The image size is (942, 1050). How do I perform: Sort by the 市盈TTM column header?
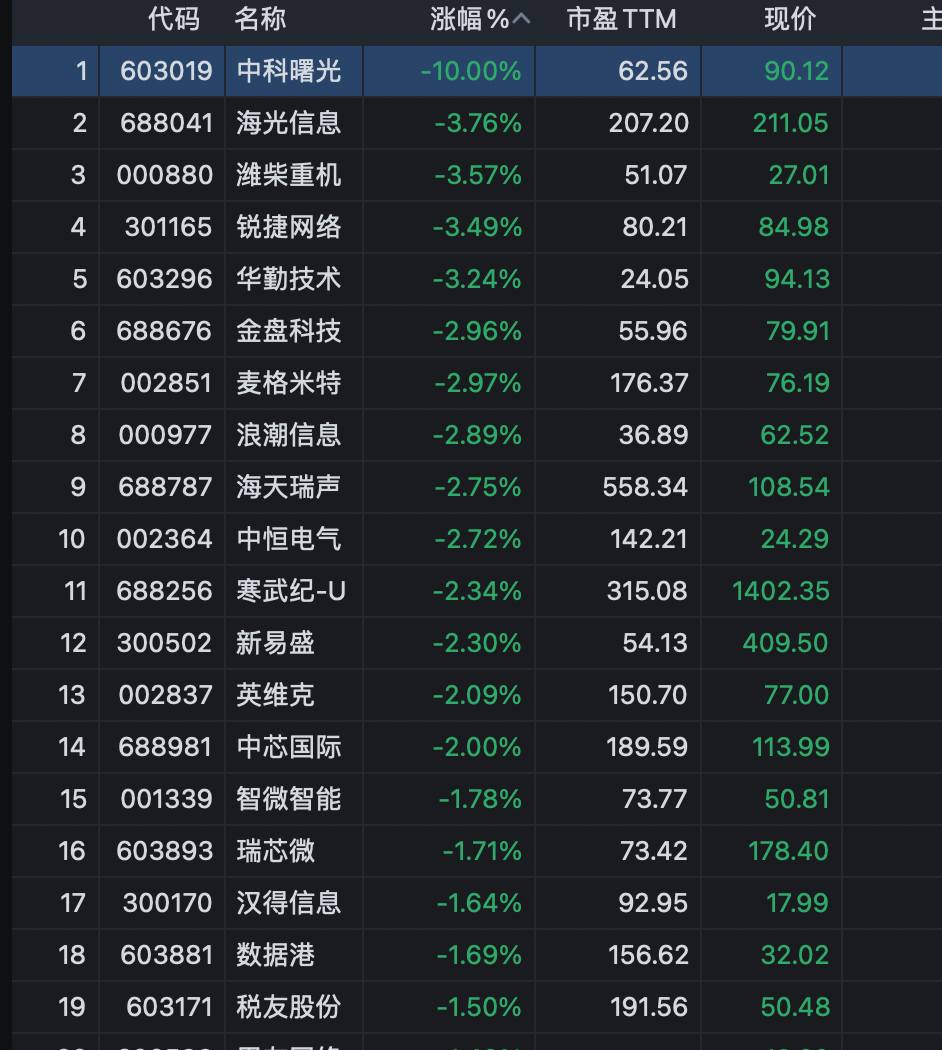click(621, 19)
